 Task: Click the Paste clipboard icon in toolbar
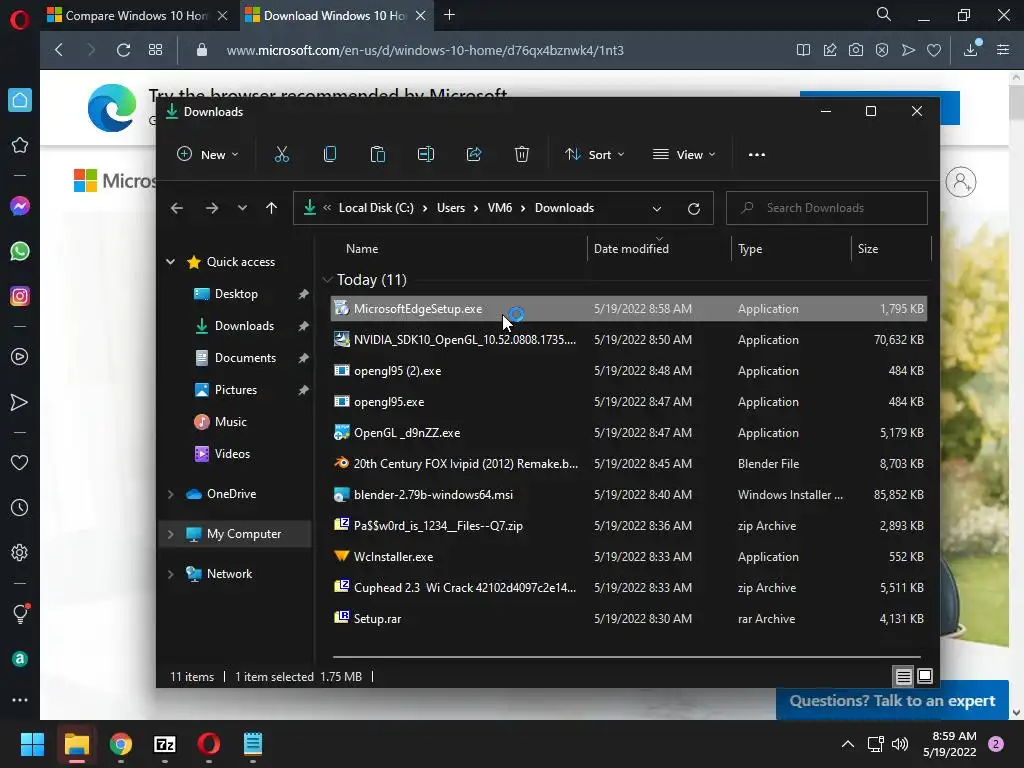click(377, 155)
